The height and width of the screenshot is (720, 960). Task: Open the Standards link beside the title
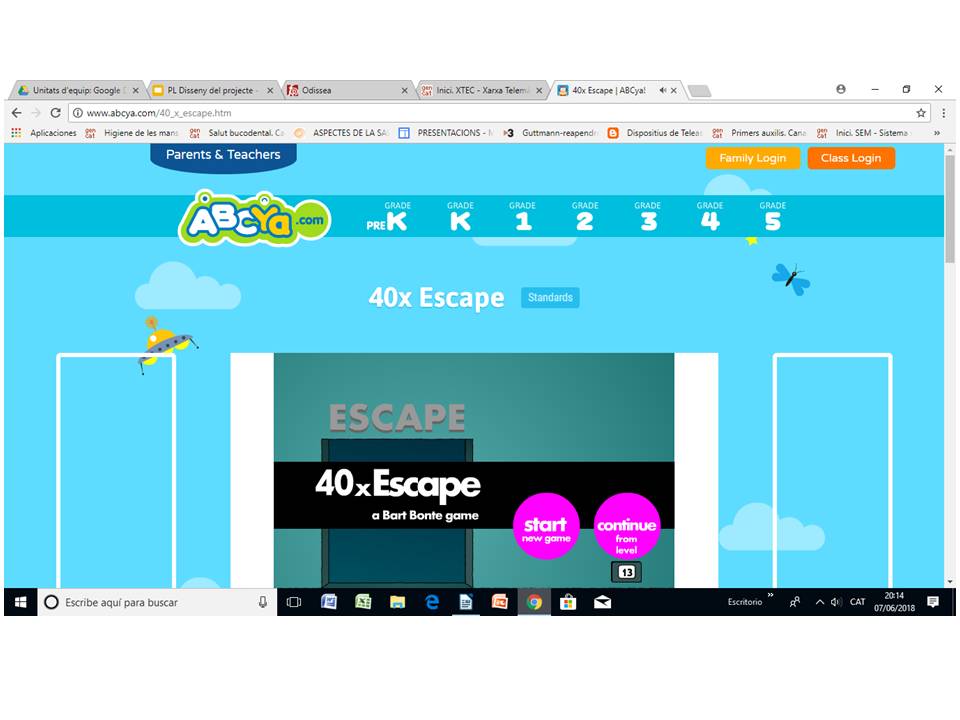coord(550,298)
